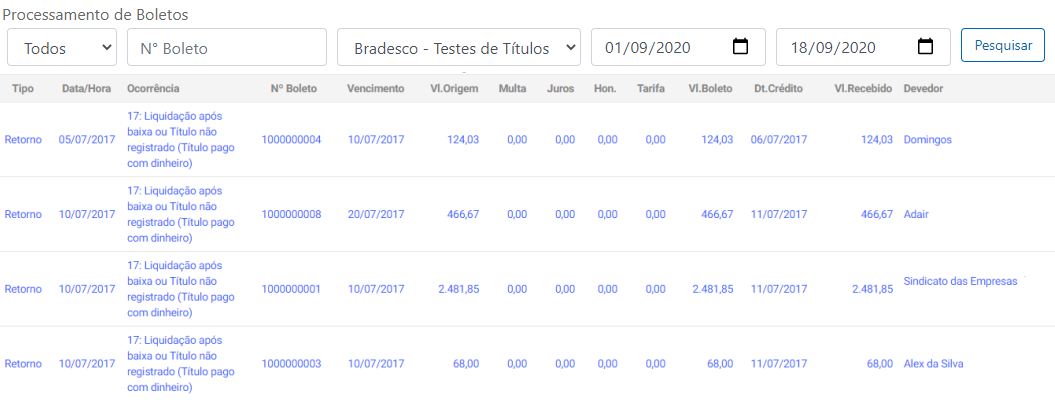This screenshot has height=400, width=1055.
Task: Click Retorno link on 05/07/2017 row
Action: (23, 140)
